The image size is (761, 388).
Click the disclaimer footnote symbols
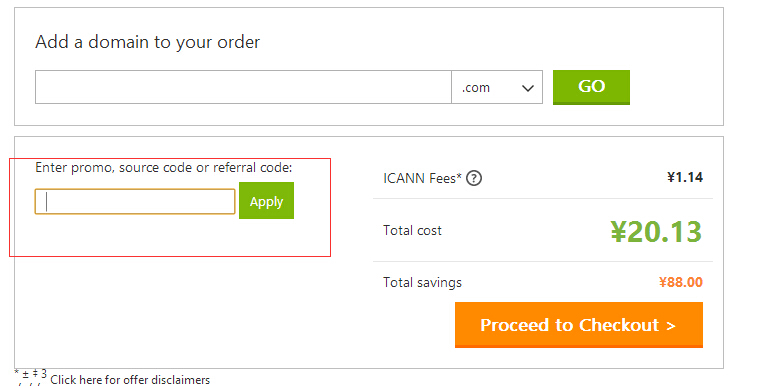[x=31, y=376]
